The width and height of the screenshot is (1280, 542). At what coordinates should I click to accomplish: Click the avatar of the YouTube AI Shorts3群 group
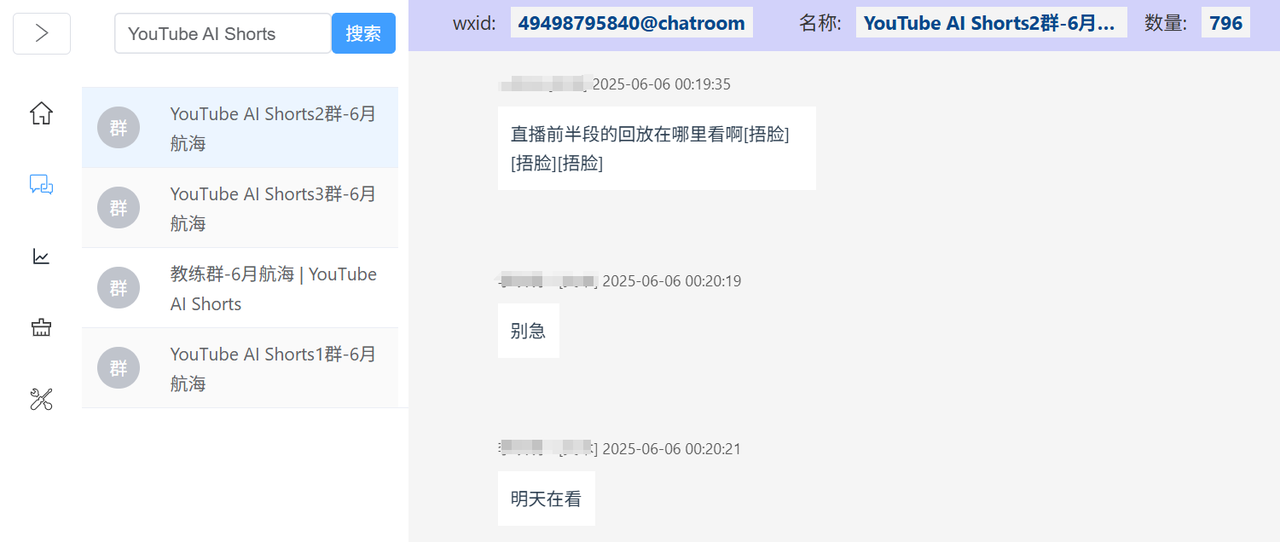[119, 208]
